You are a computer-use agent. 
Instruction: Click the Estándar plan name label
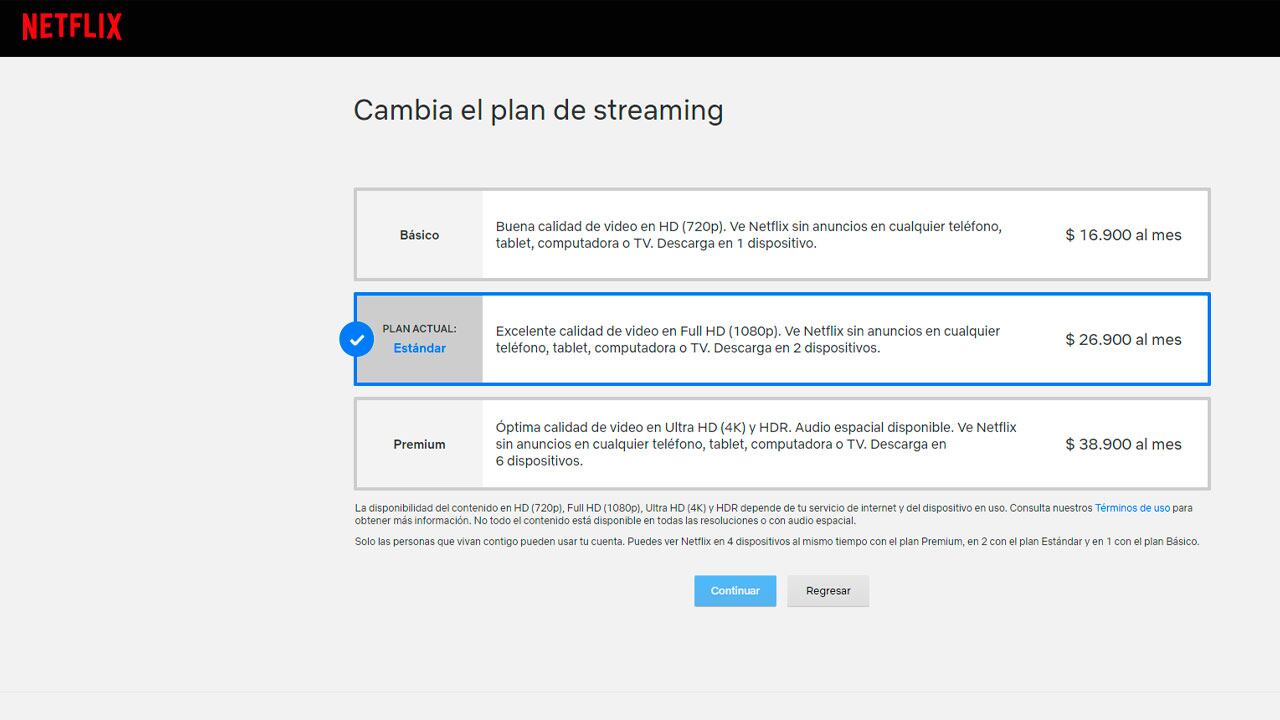[x=419, y=348]
